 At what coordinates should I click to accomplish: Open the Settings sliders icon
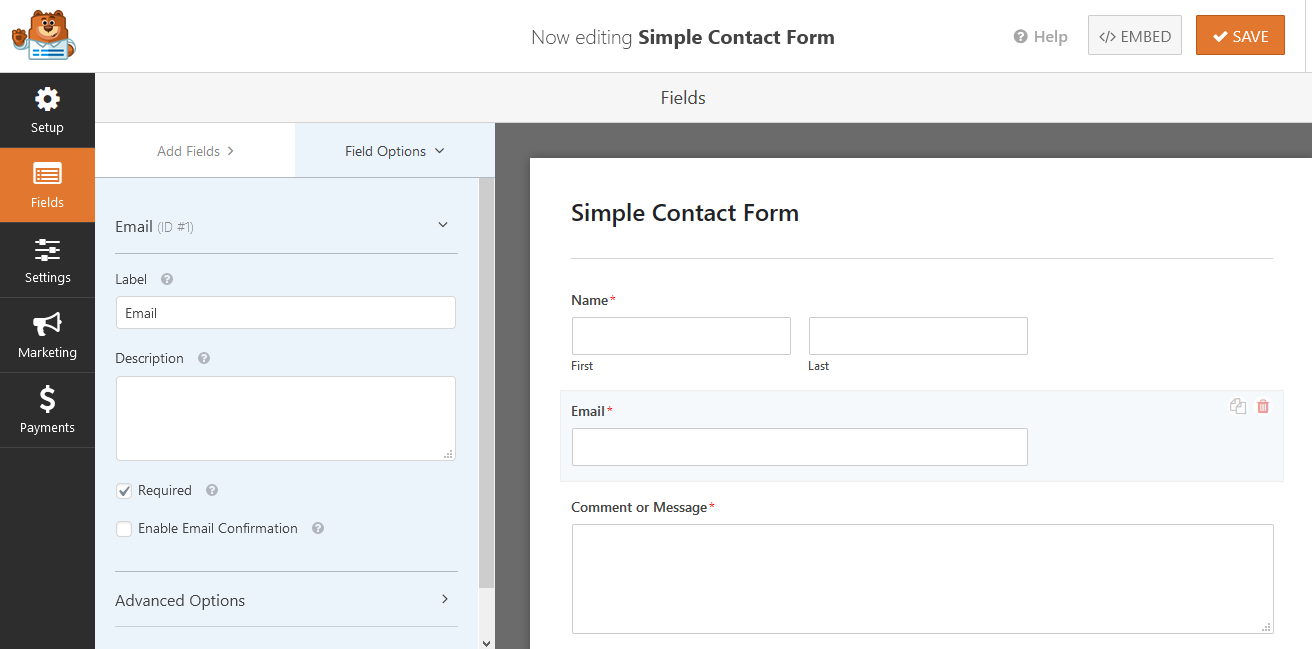click(x=47, y=250)
